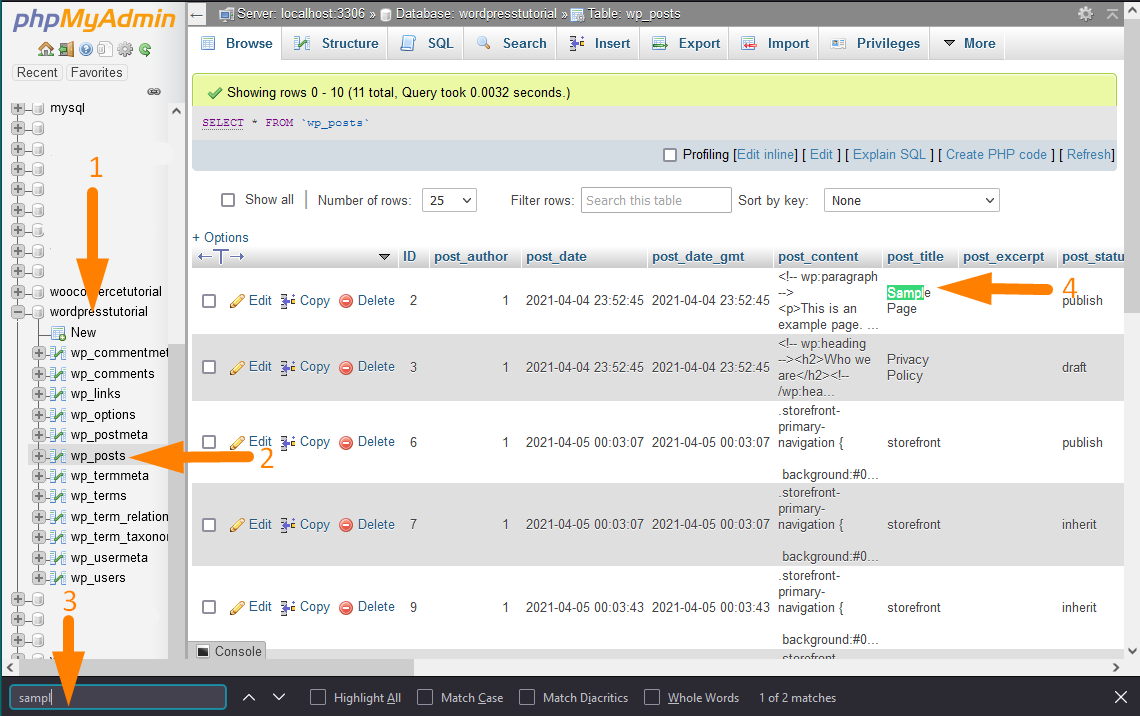Expand the mysql database node

(17, 108)
